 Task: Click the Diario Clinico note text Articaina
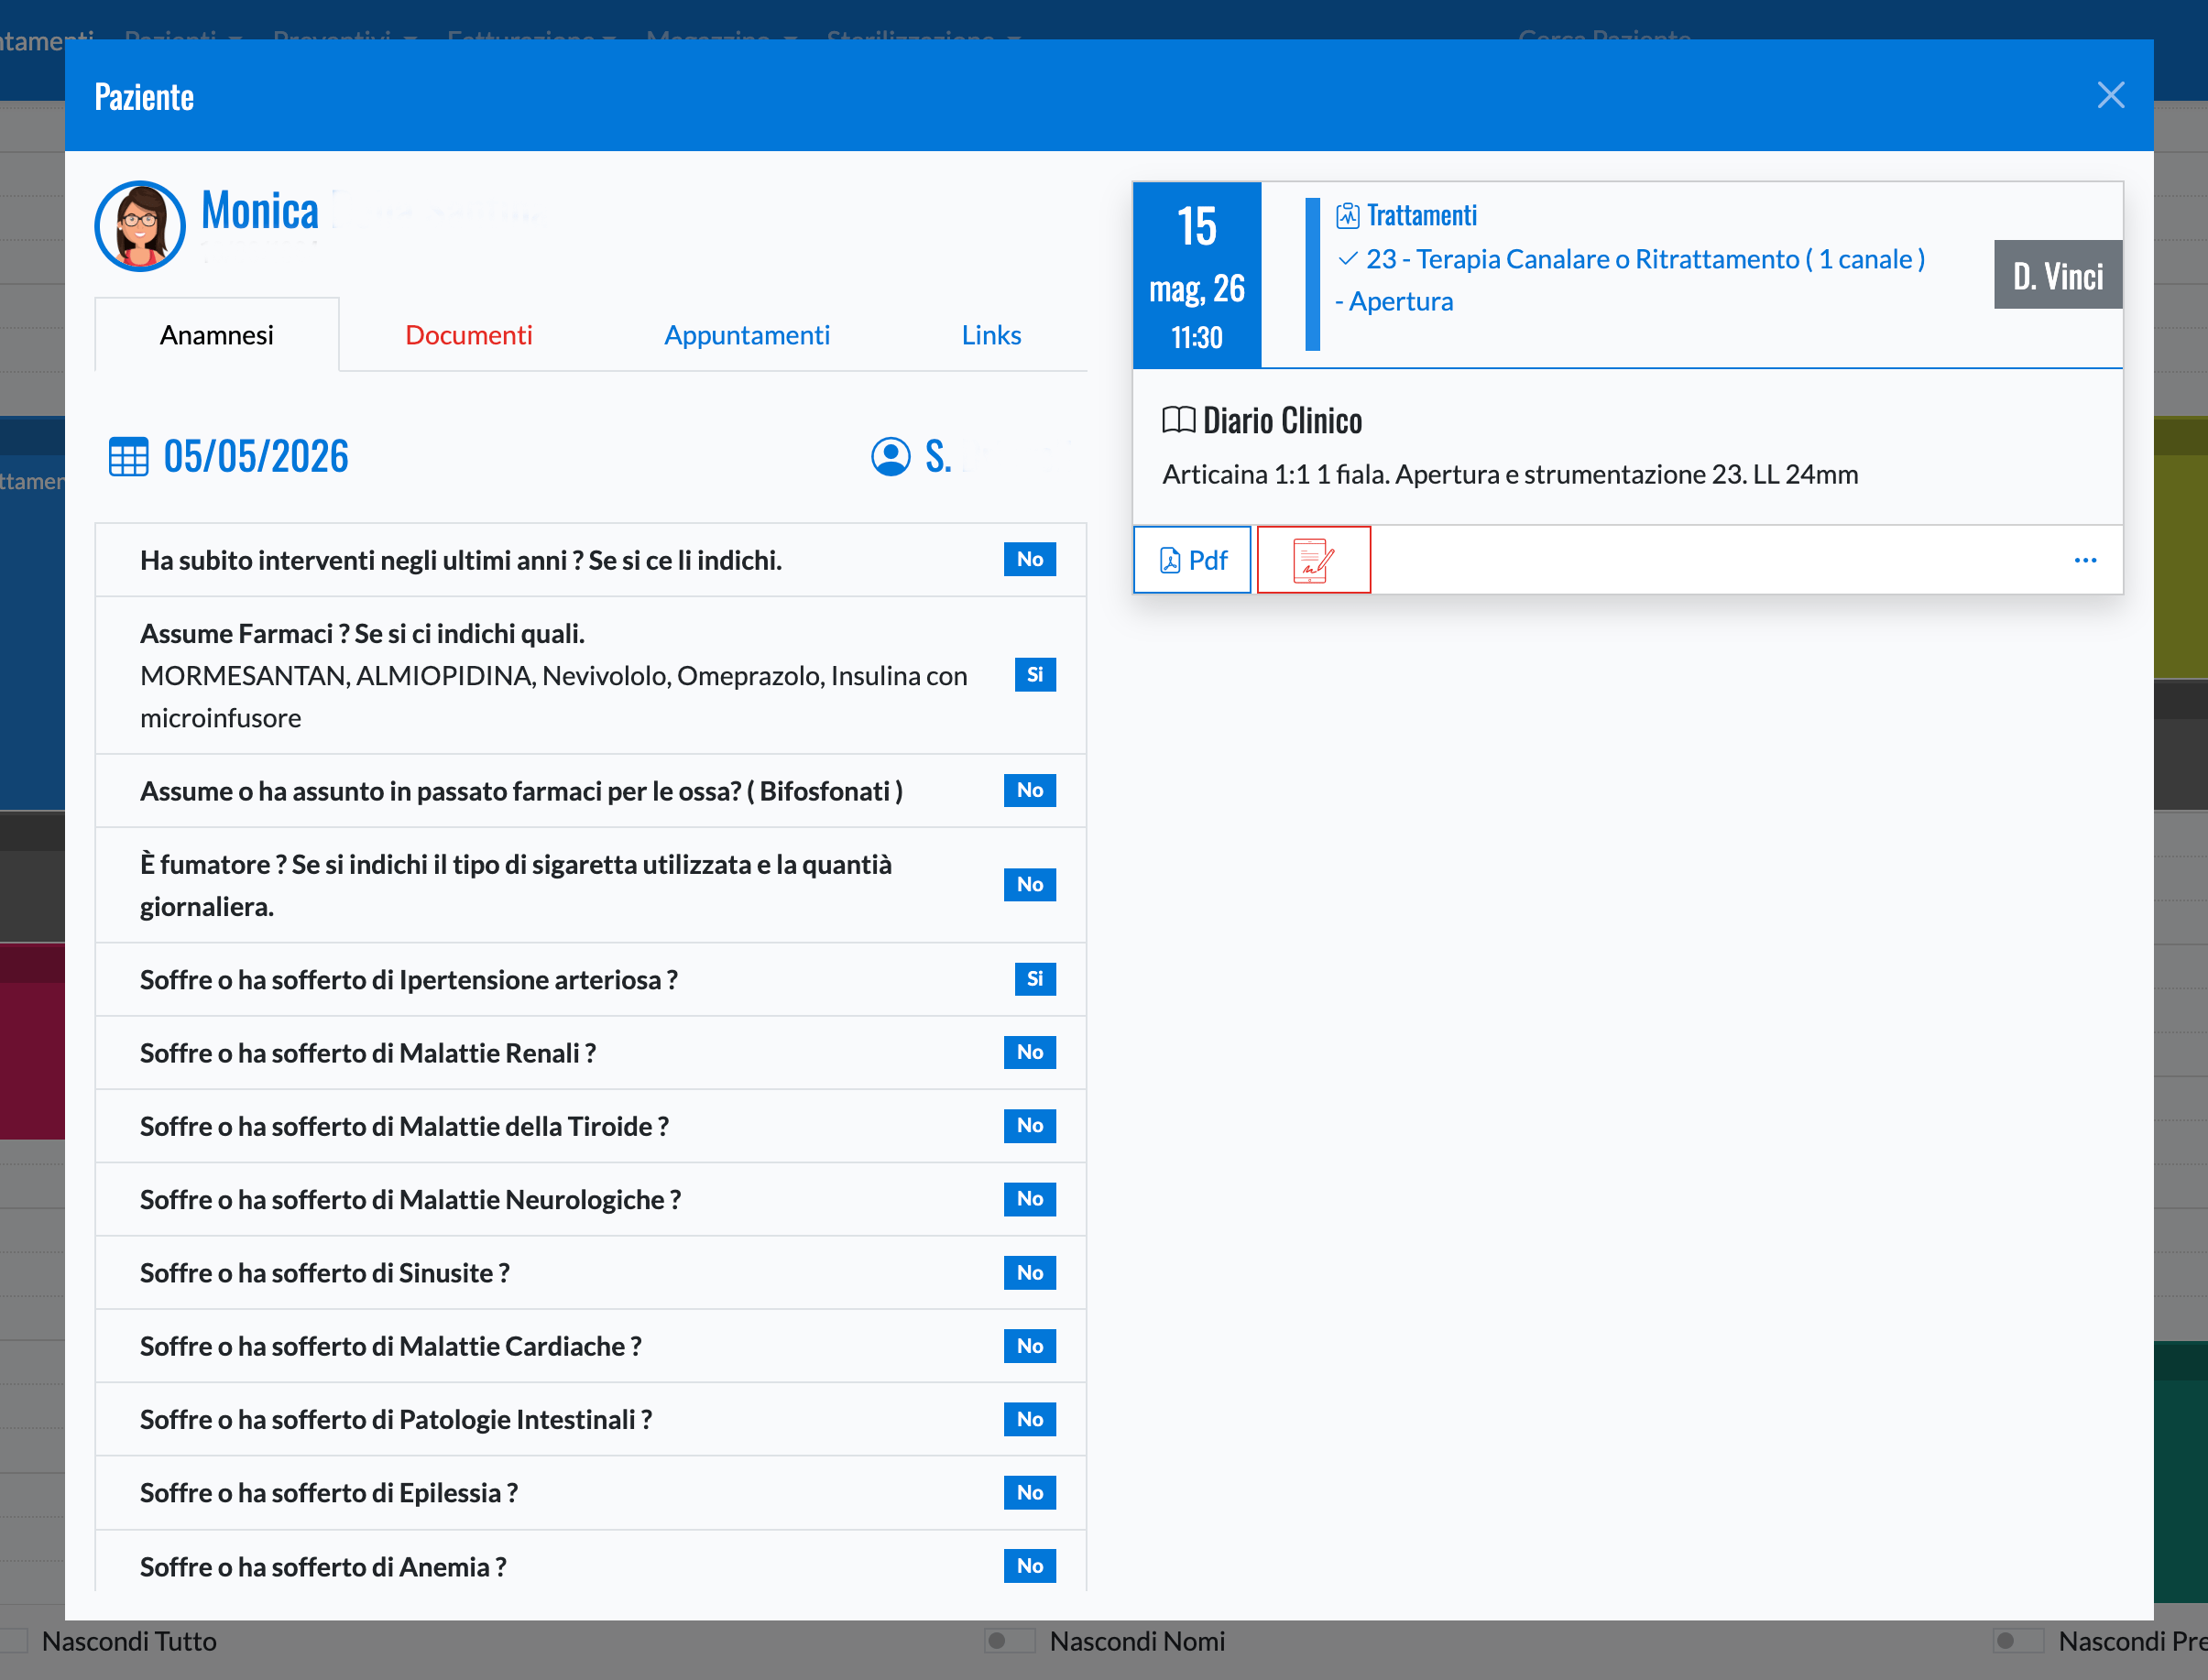1510,474
